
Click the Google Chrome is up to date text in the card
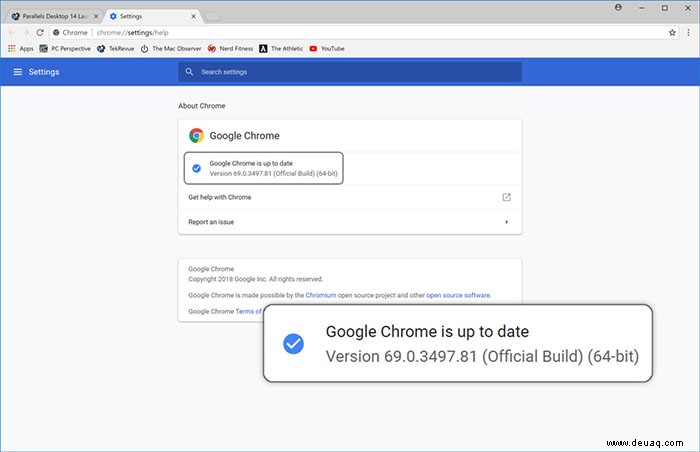pos(251,163)
